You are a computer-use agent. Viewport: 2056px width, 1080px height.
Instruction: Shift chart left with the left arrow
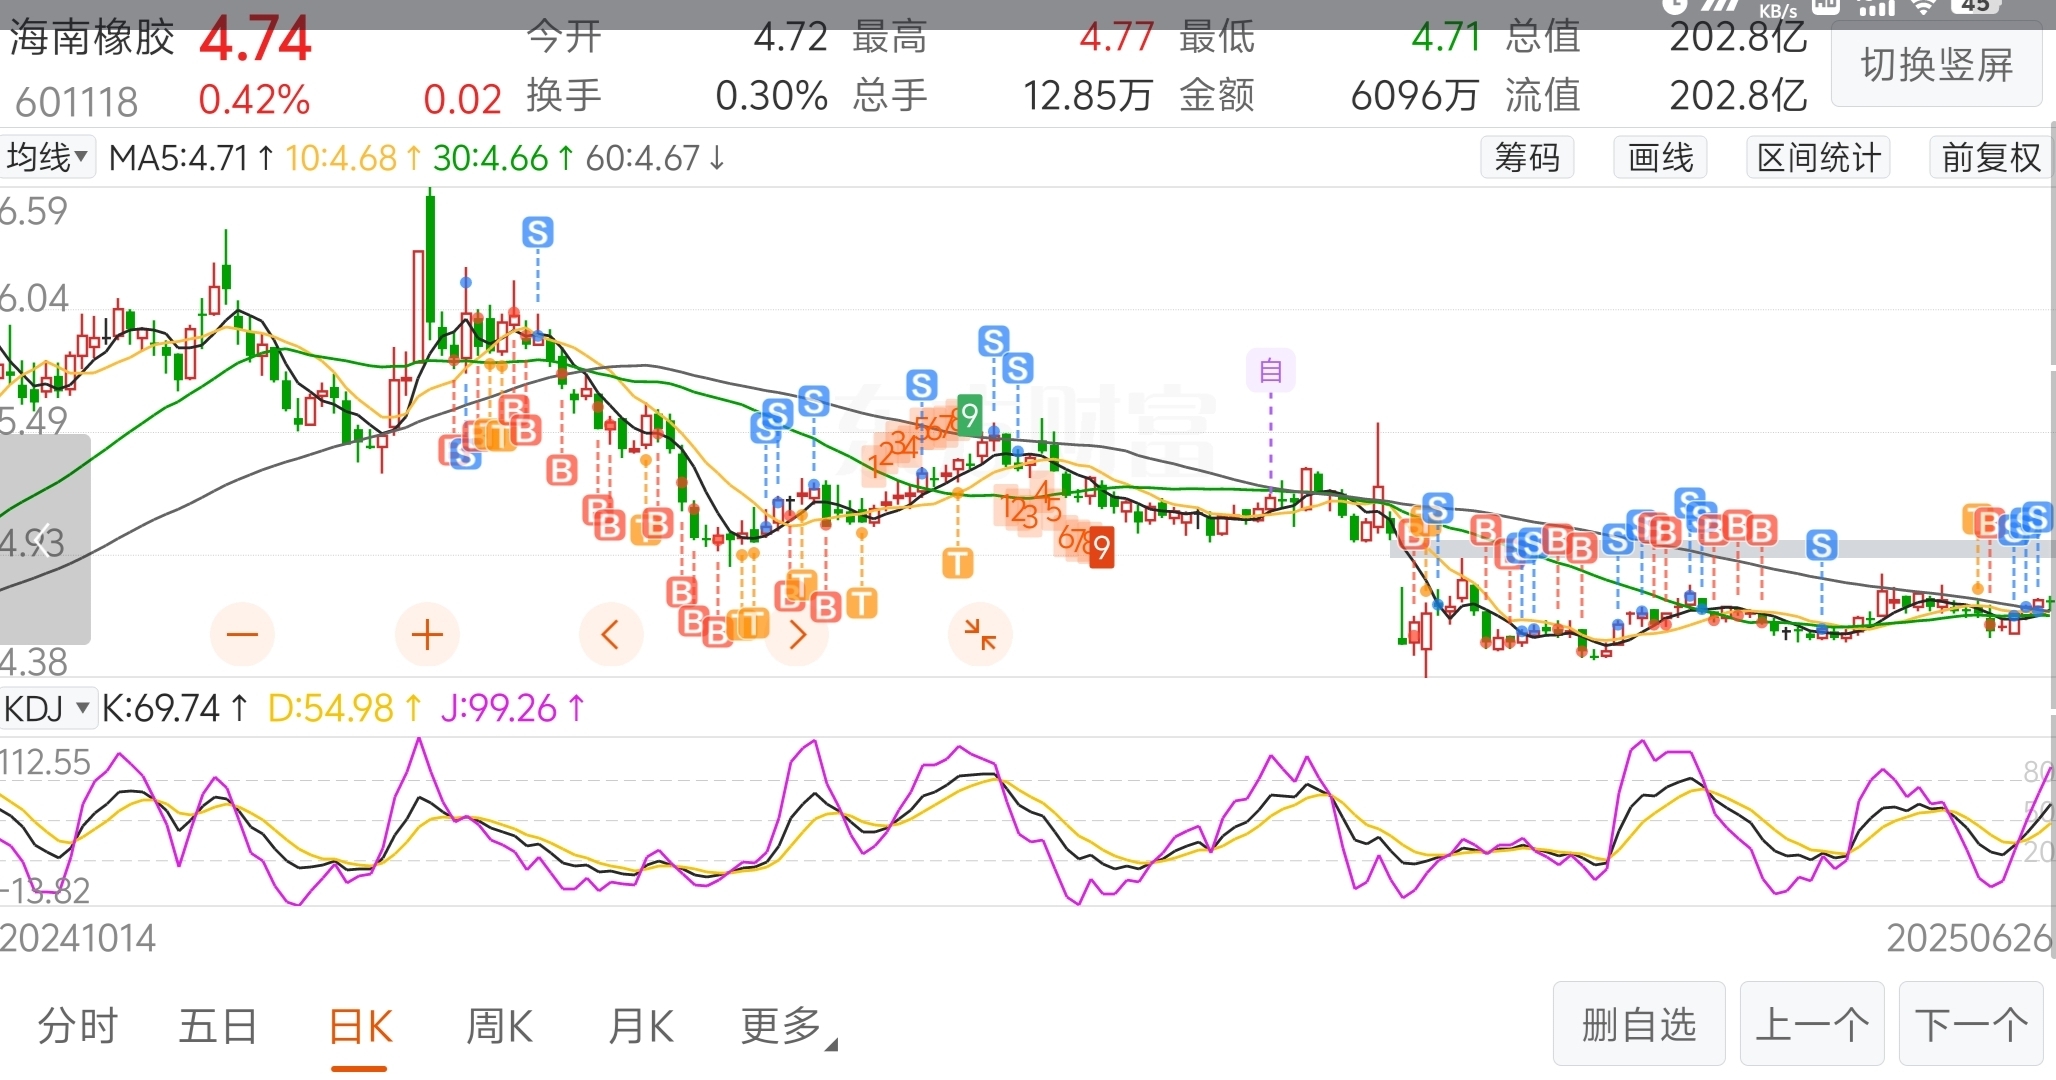(x=611, y=634)
